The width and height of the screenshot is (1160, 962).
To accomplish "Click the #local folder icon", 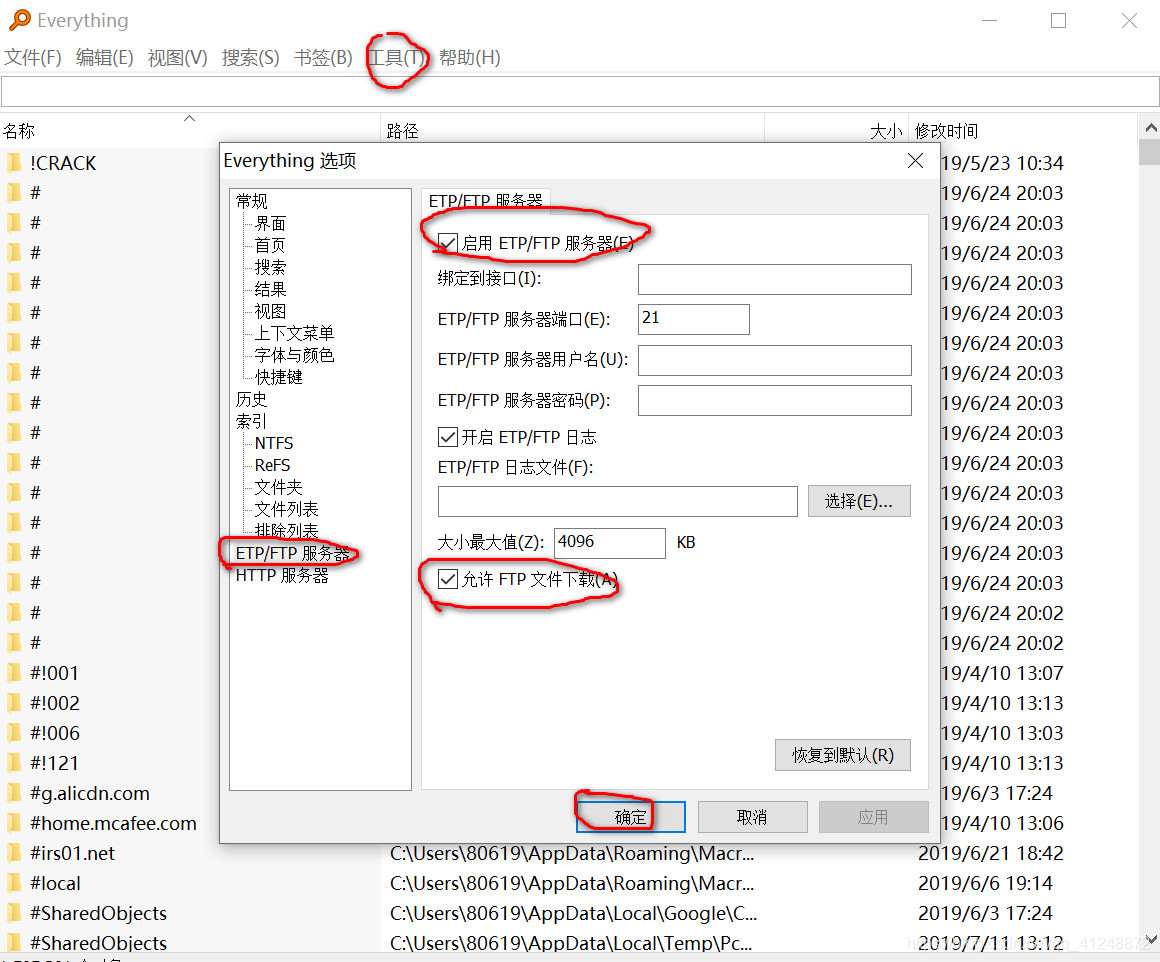I will (14, 884).
